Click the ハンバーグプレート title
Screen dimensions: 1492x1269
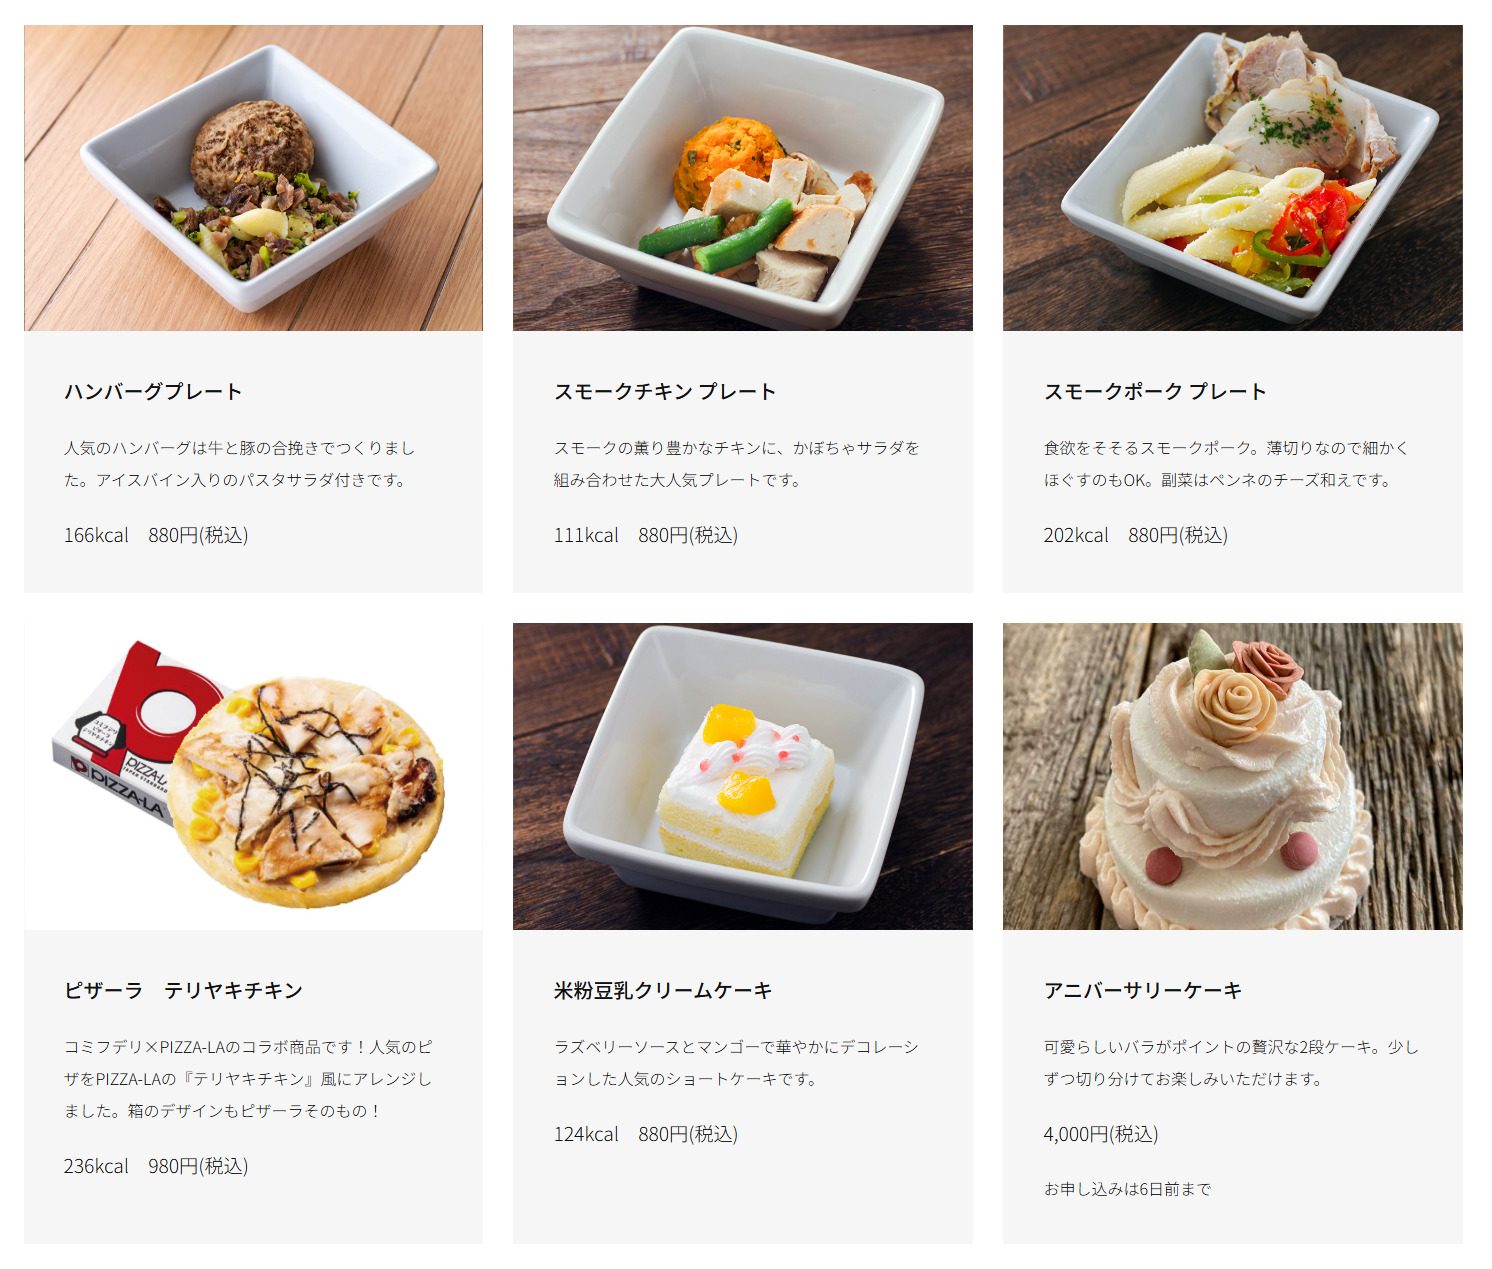[x=153, y=392]
